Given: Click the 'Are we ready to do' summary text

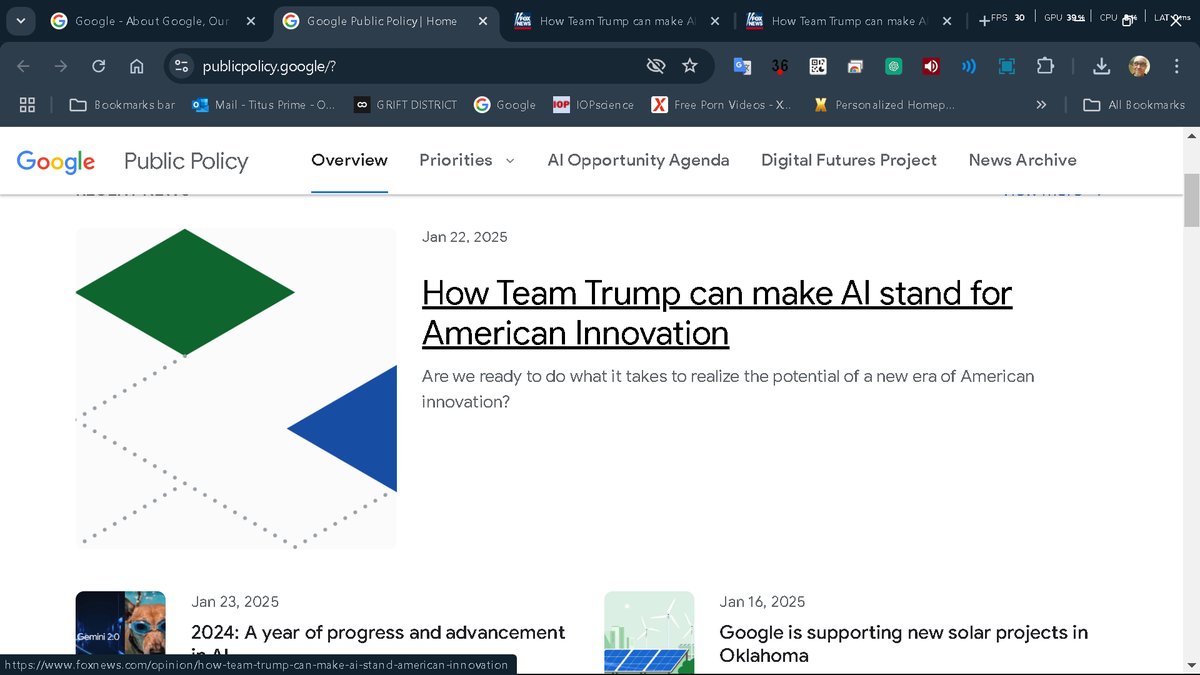Looking at the screenshot, I should [728, 389].
